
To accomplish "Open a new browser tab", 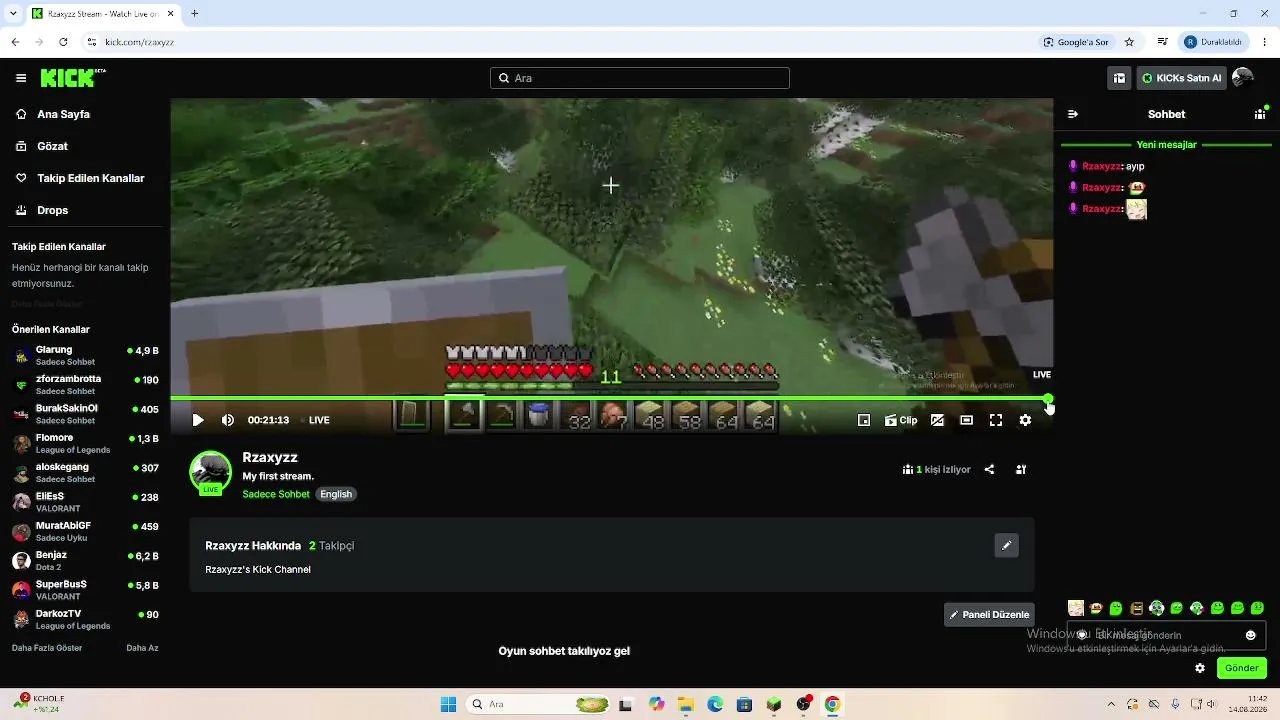I will pos(194,13).
